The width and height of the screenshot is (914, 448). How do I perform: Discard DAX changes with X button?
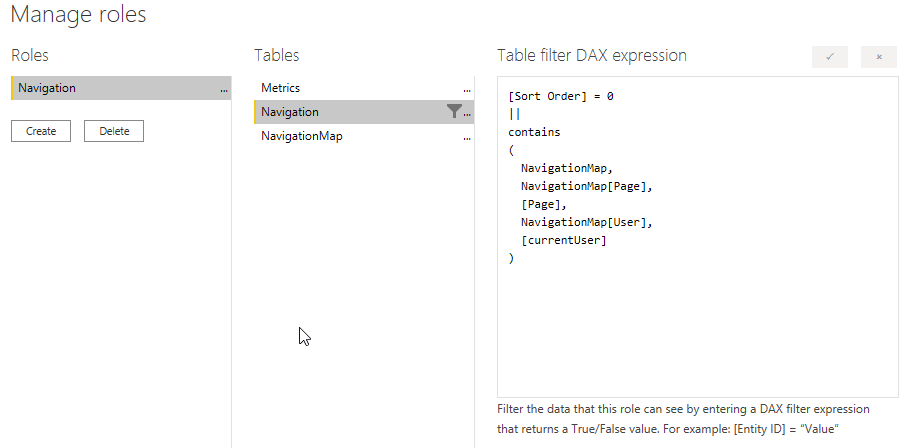coord(878,57)
